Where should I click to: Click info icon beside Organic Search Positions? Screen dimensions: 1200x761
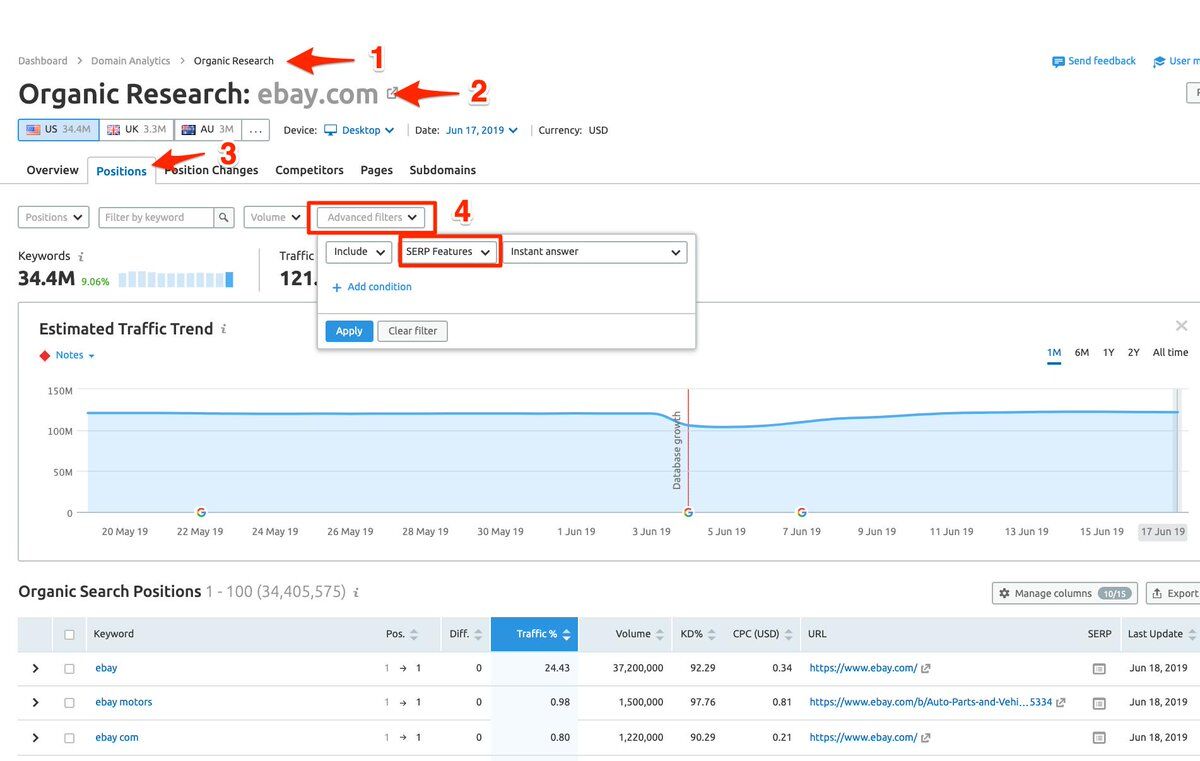click(356, 593)
